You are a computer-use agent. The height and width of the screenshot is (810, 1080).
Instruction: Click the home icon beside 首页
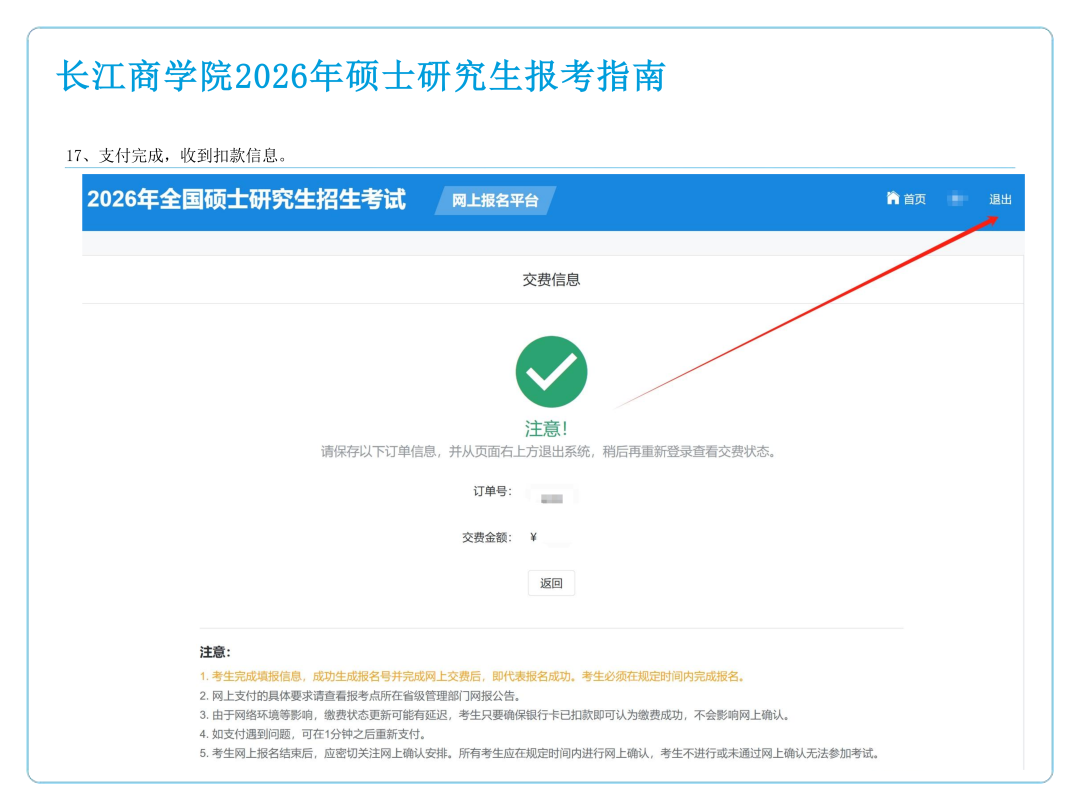[892, 199]
